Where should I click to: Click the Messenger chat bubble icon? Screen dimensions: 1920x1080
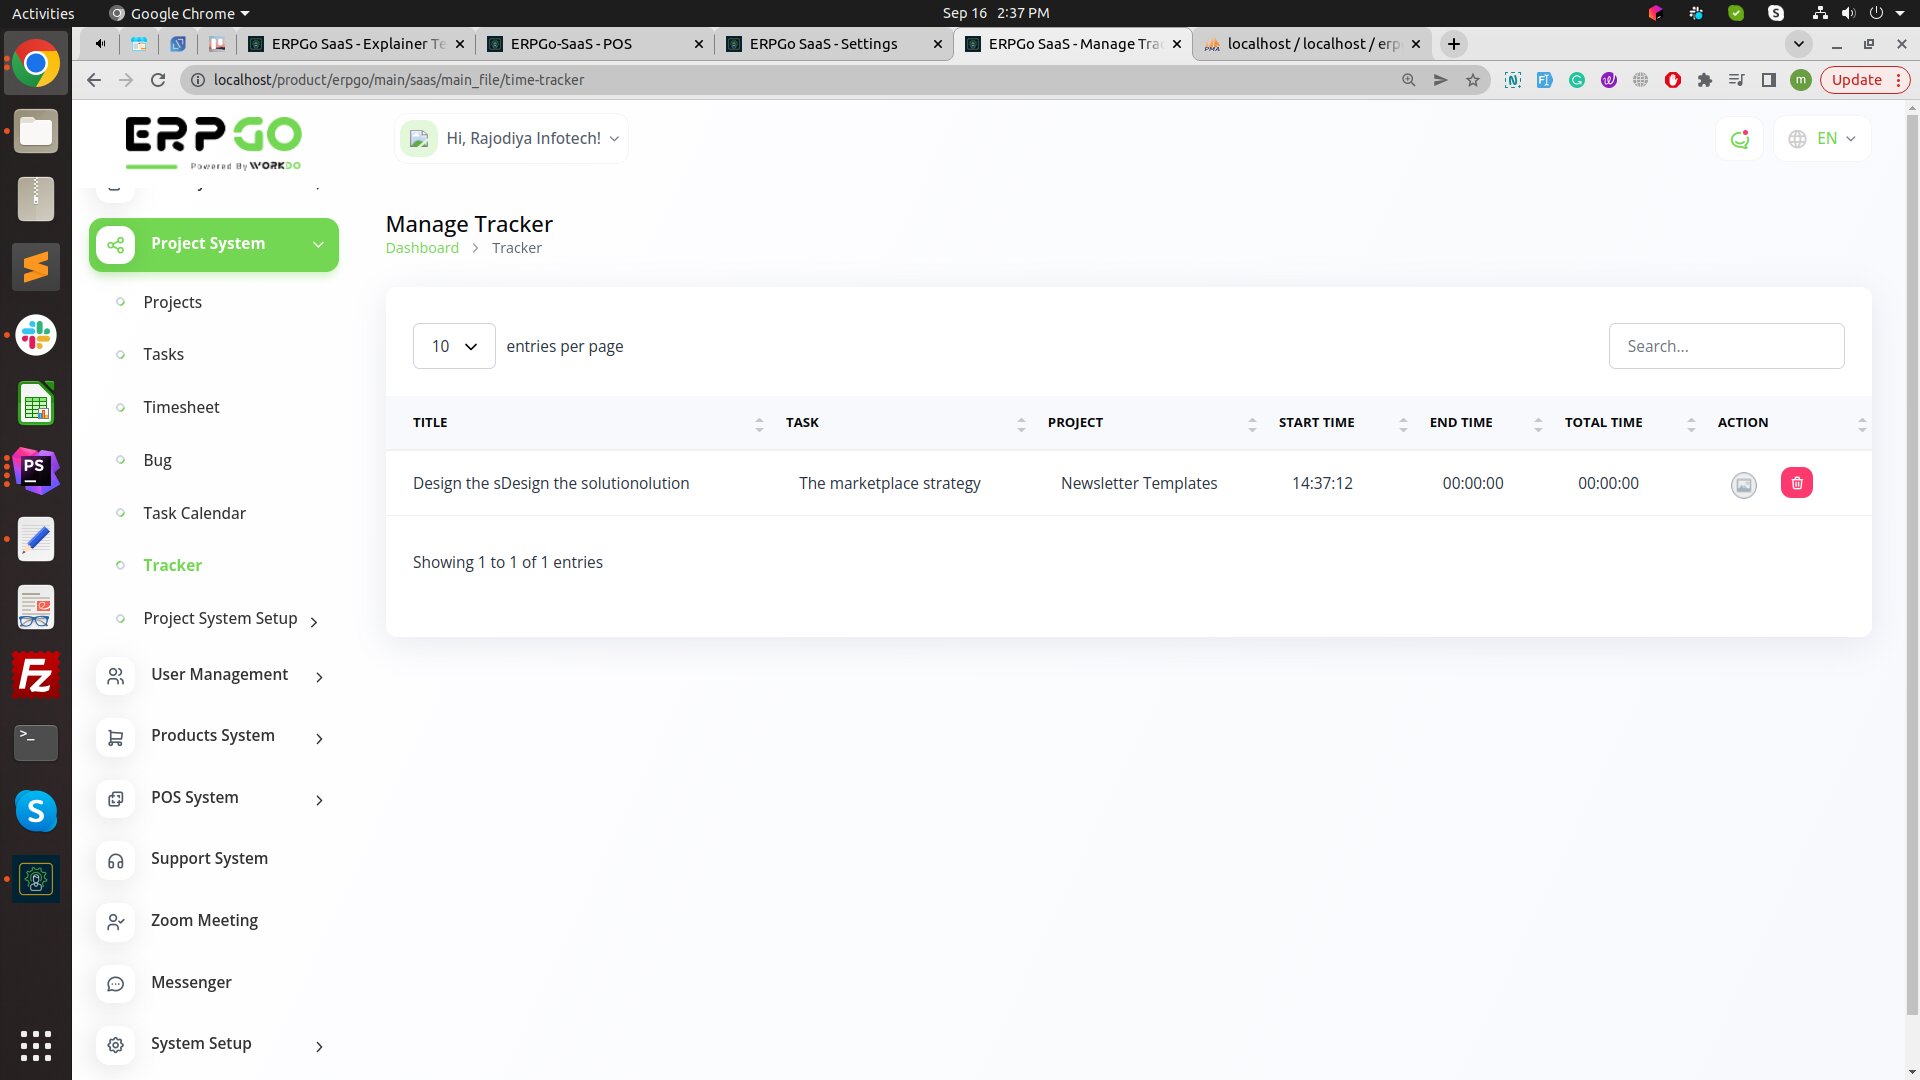116,984
